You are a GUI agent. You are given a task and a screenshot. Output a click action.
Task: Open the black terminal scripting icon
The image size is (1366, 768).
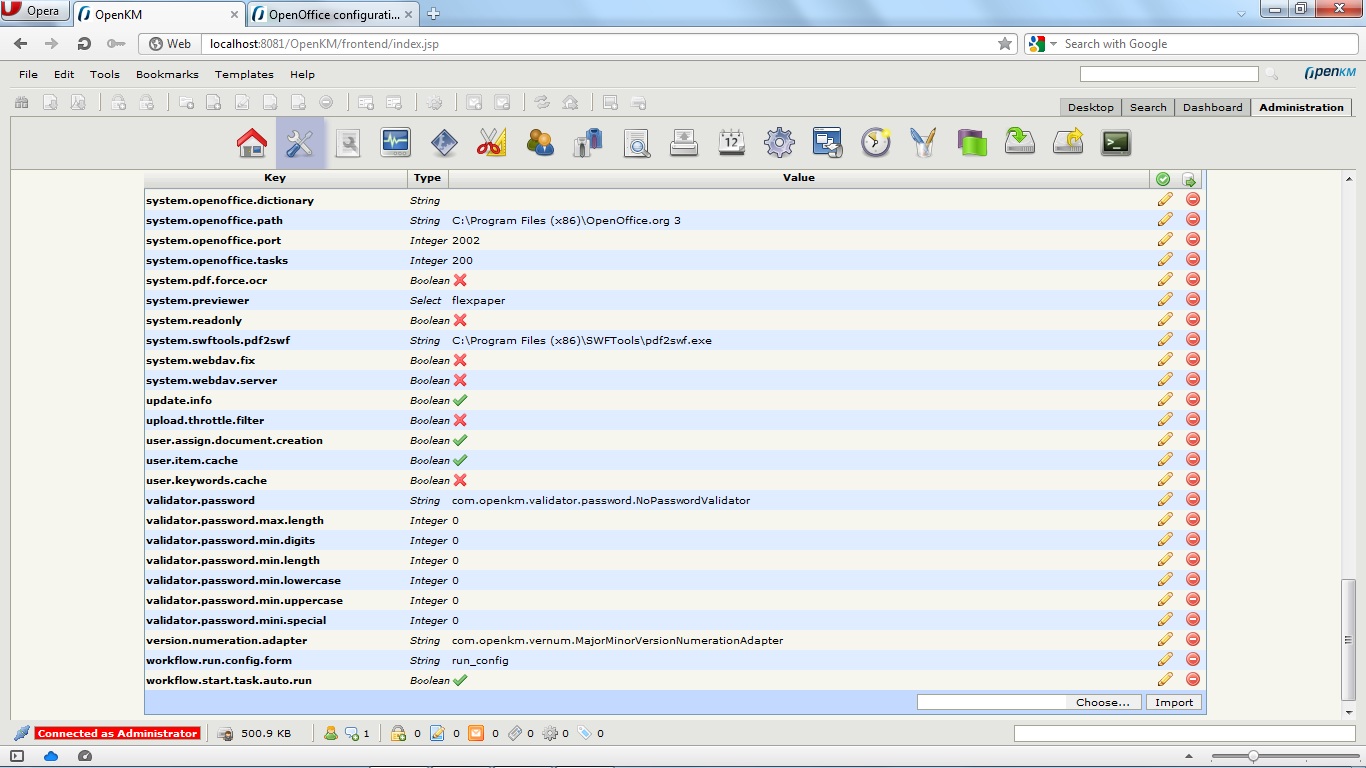(x=1115, y=143)
